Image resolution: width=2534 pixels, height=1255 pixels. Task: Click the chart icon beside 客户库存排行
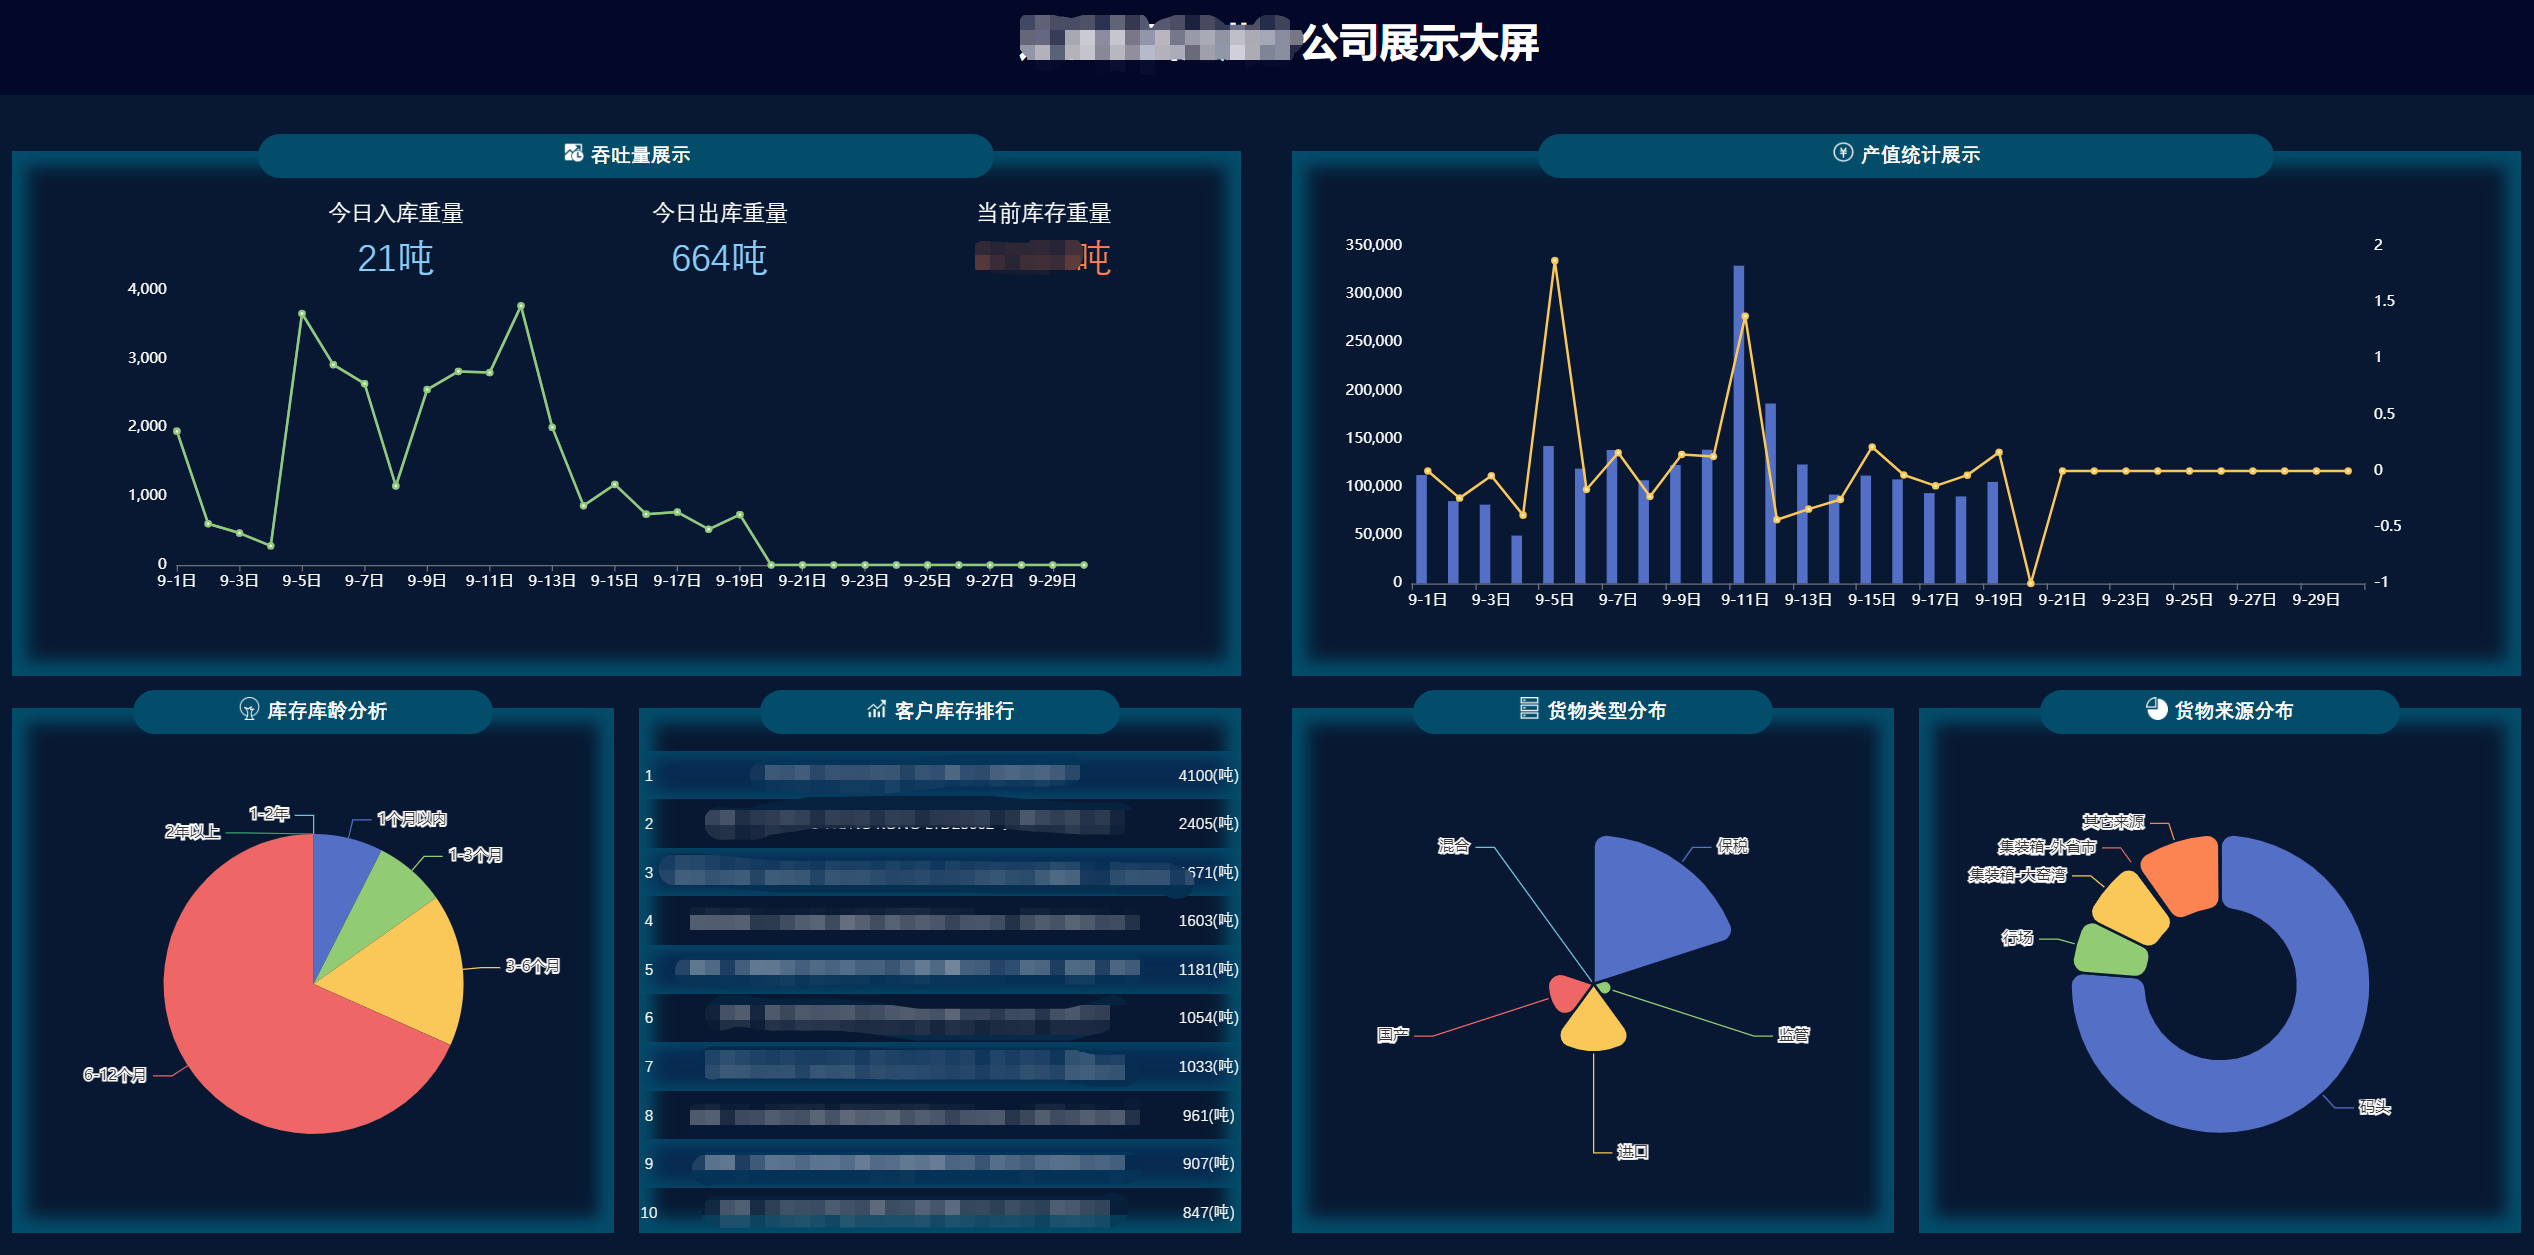click(x=876, y=709)
